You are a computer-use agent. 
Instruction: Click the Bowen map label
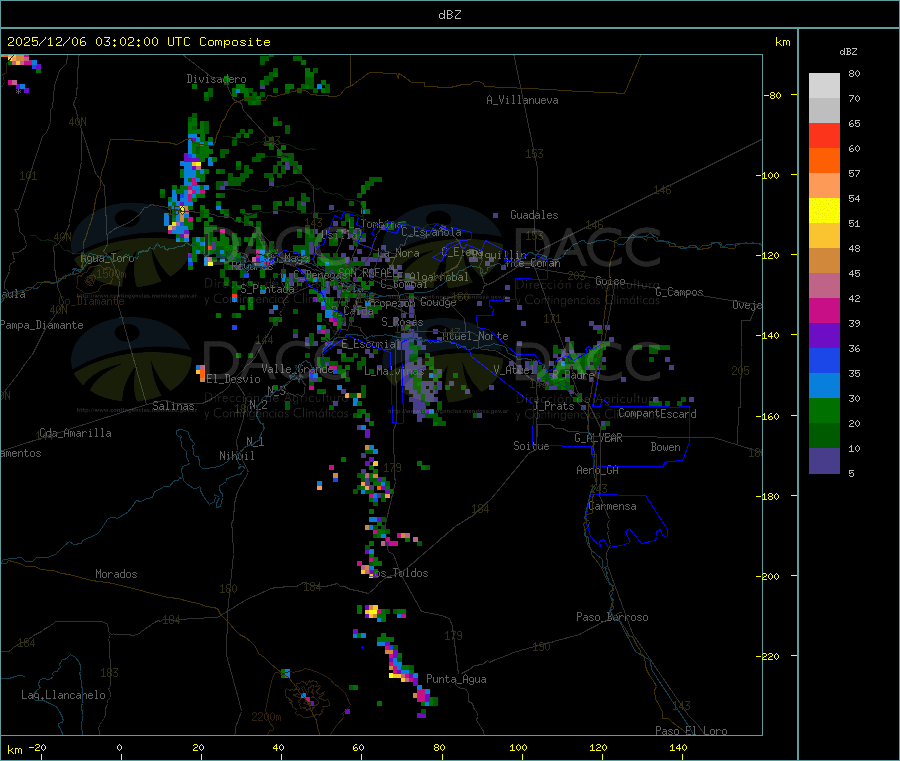665,447
